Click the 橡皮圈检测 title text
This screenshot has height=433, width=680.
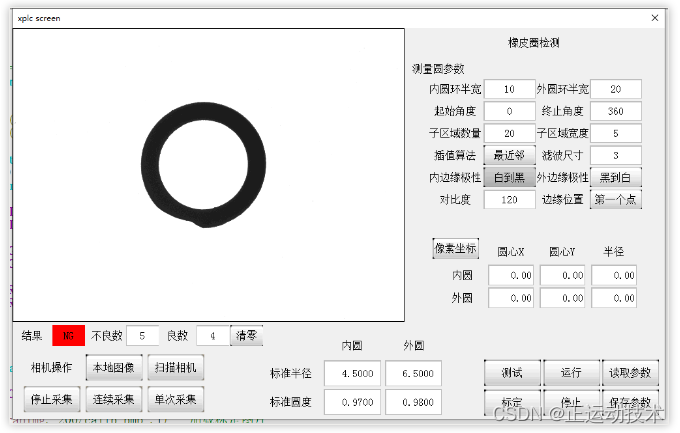[x=534, y=43]
